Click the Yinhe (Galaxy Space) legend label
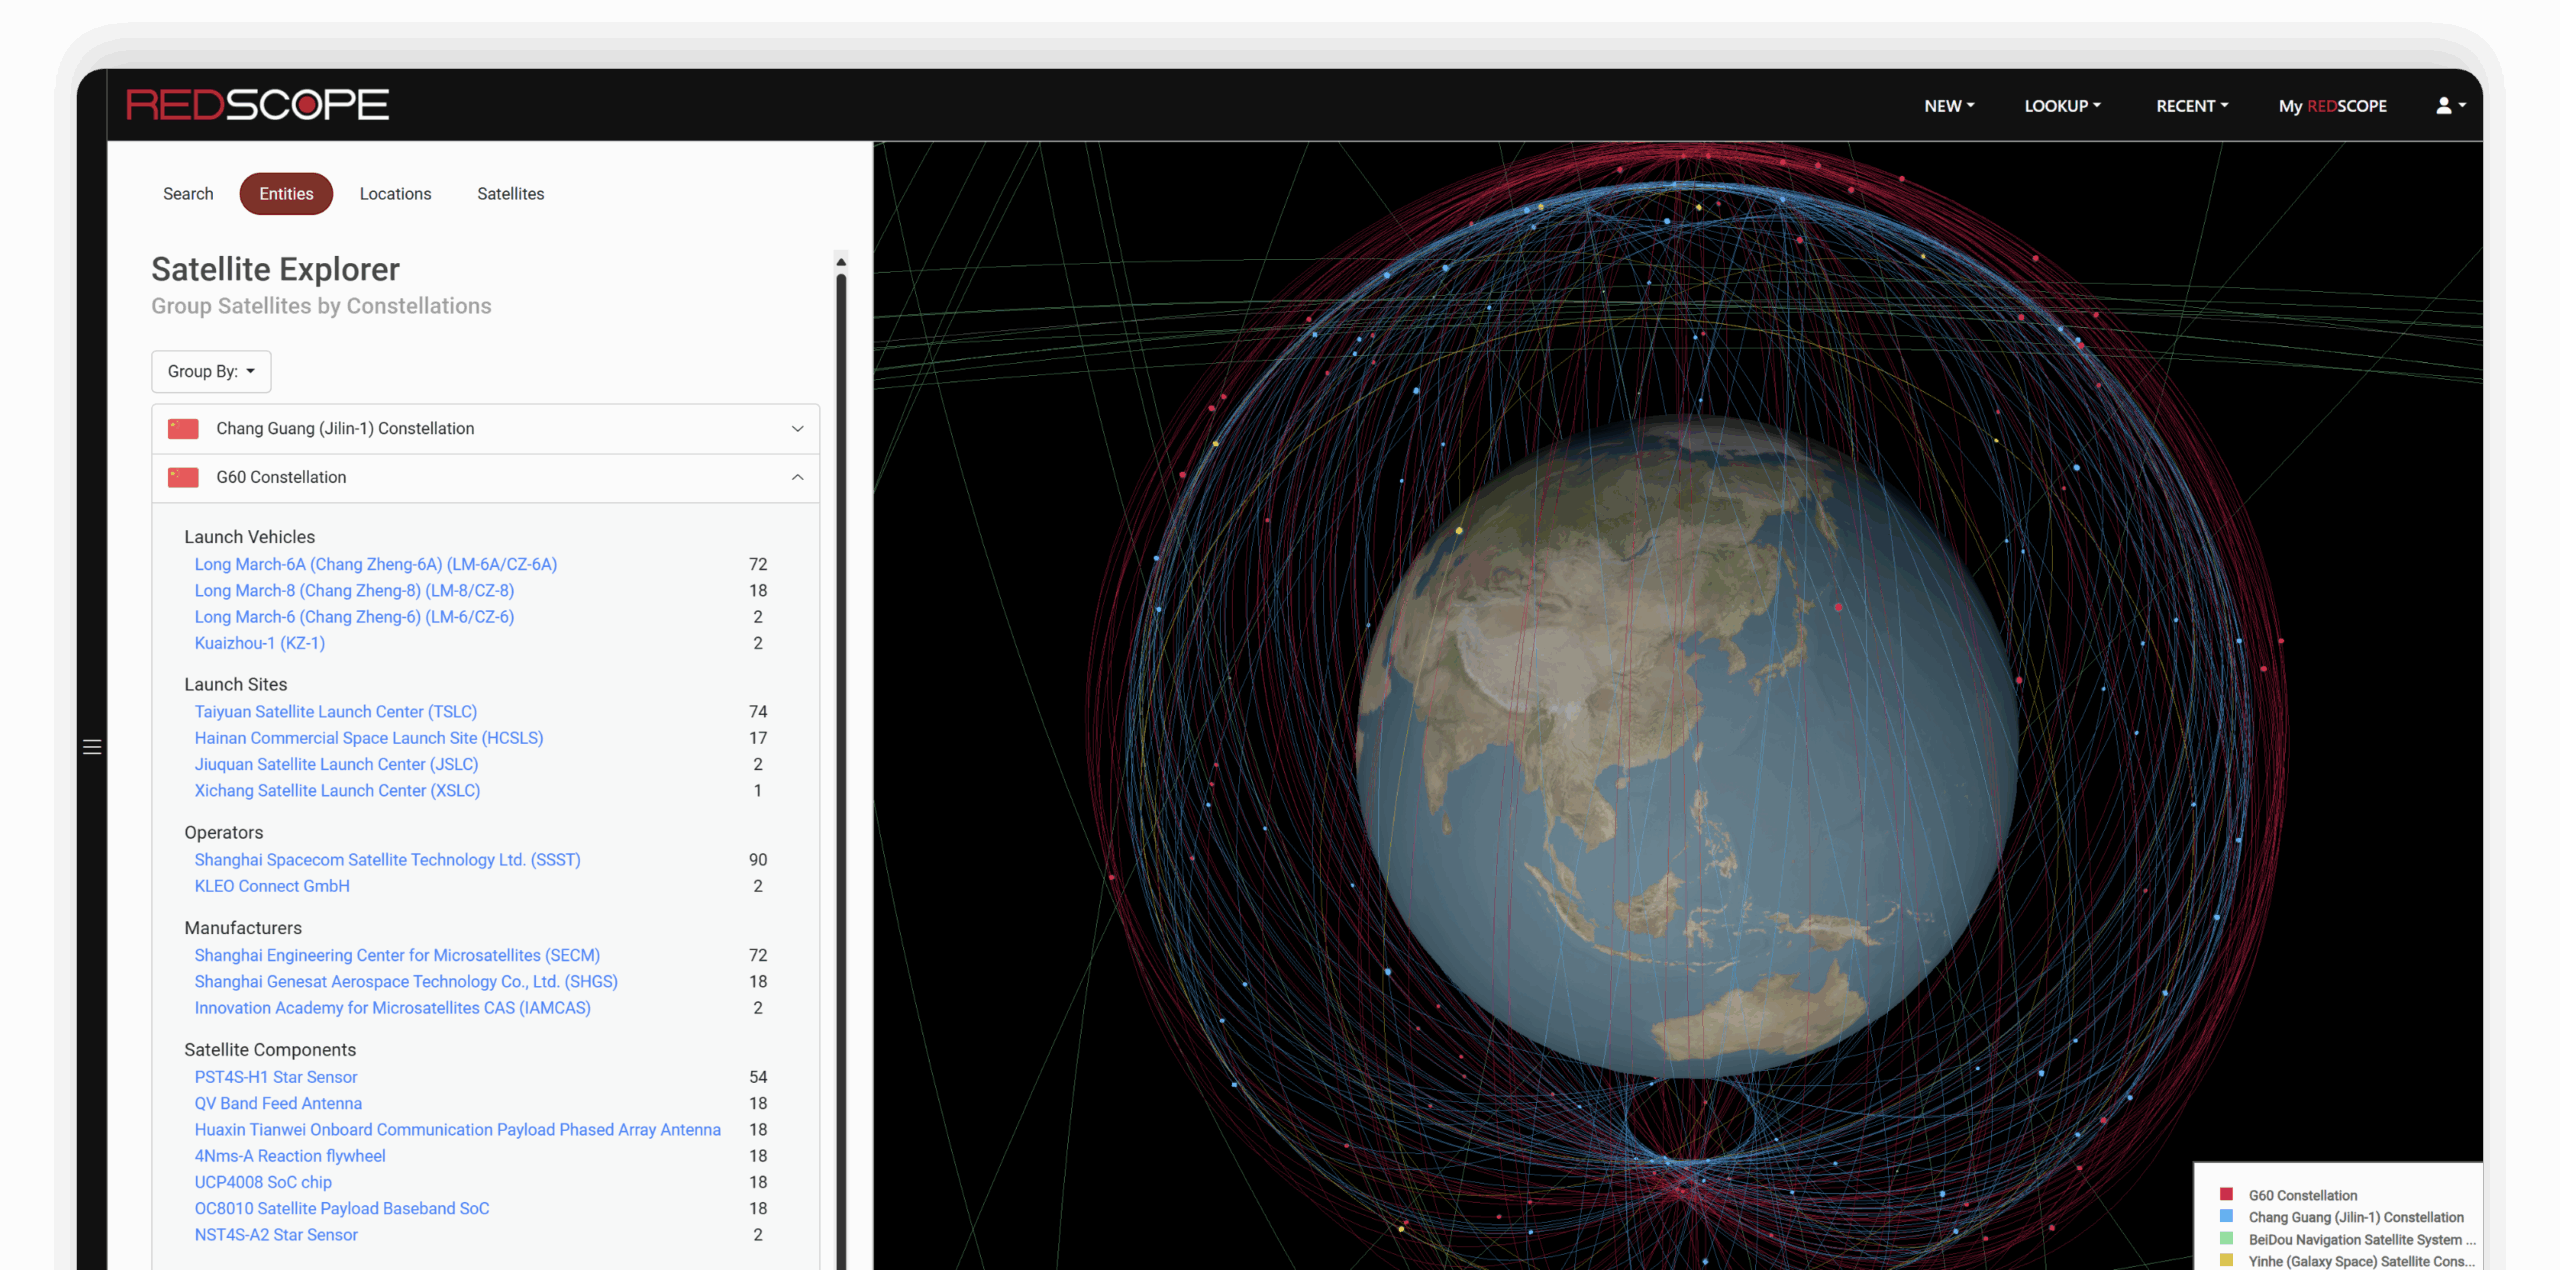 click(x=2362, y=1261)
